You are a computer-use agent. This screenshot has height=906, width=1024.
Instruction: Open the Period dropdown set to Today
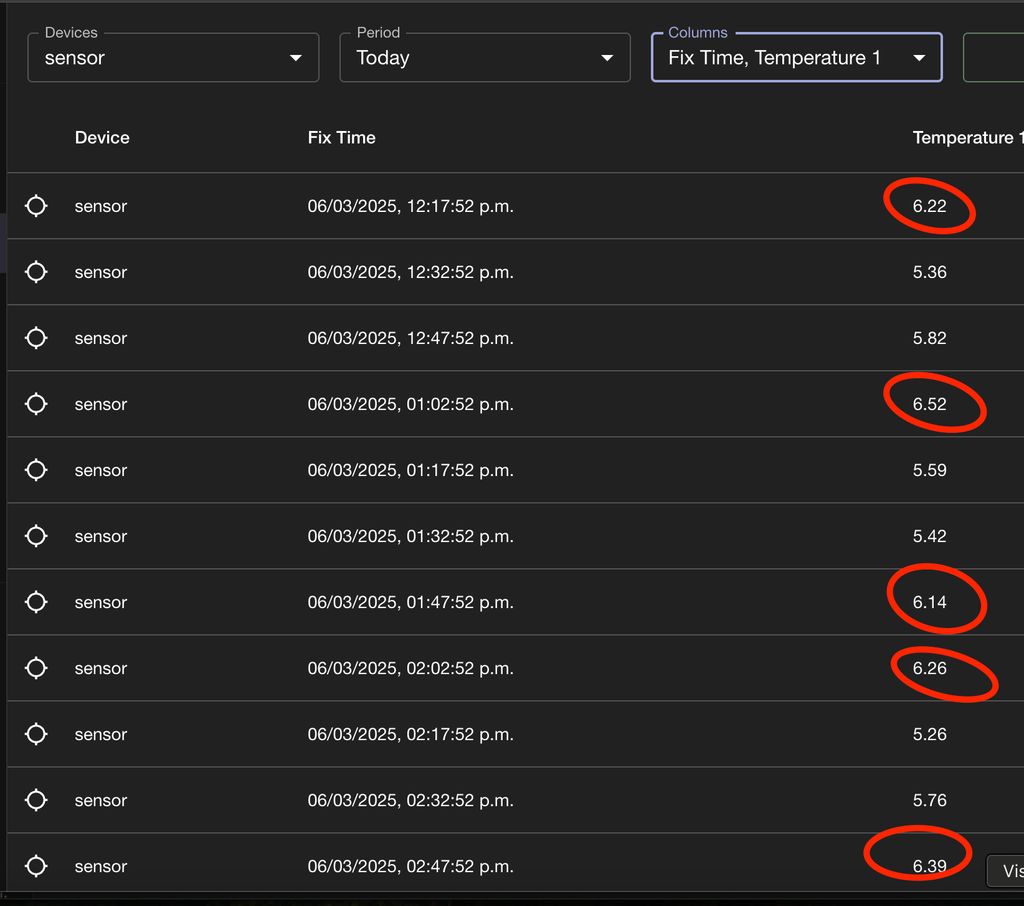tap(485, 58)
